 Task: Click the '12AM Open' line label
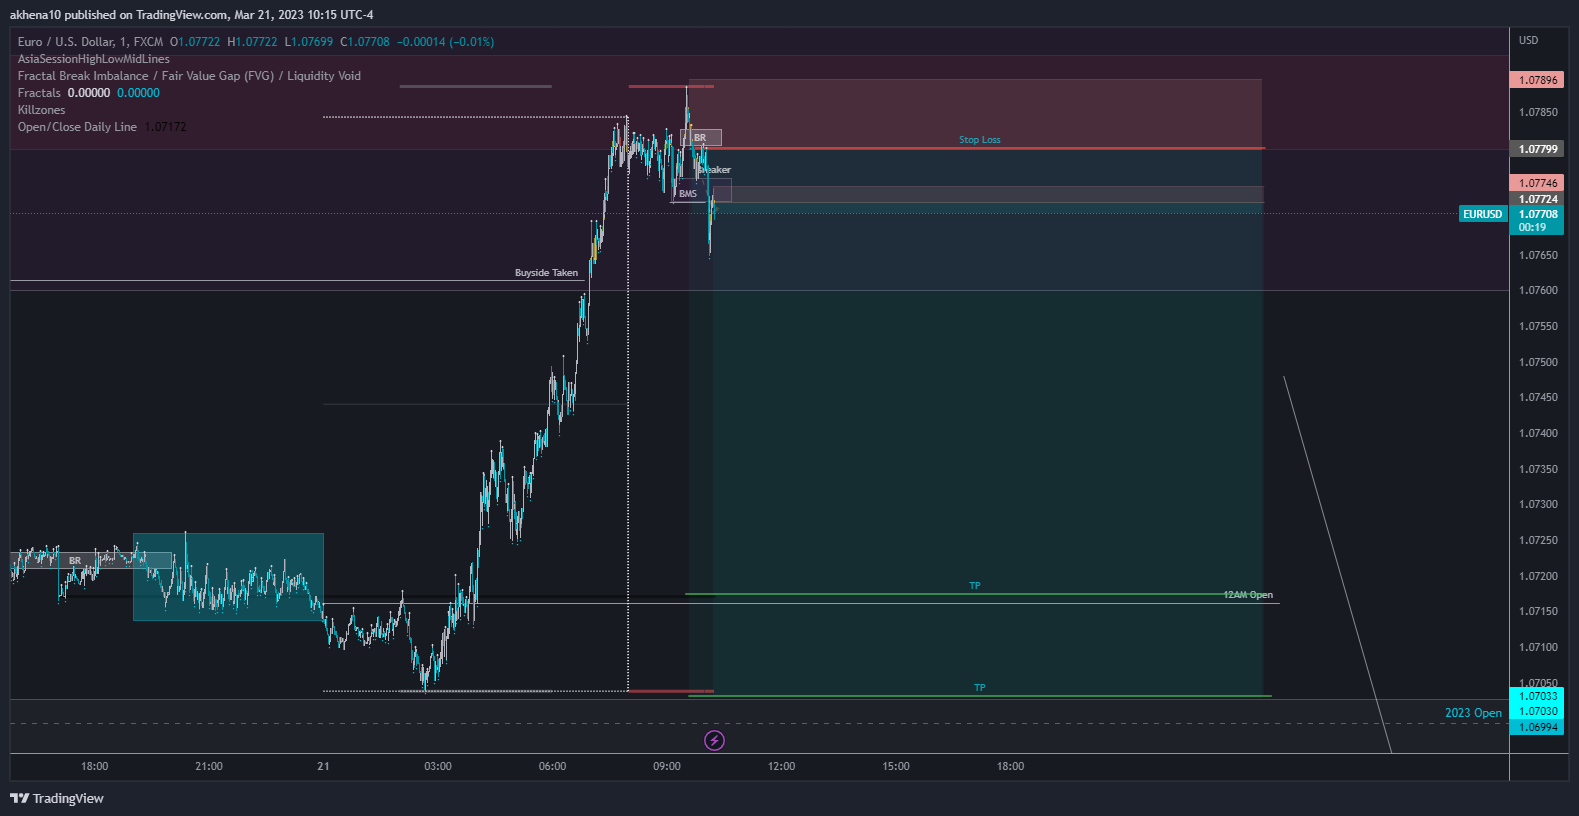coord(1248,595)
